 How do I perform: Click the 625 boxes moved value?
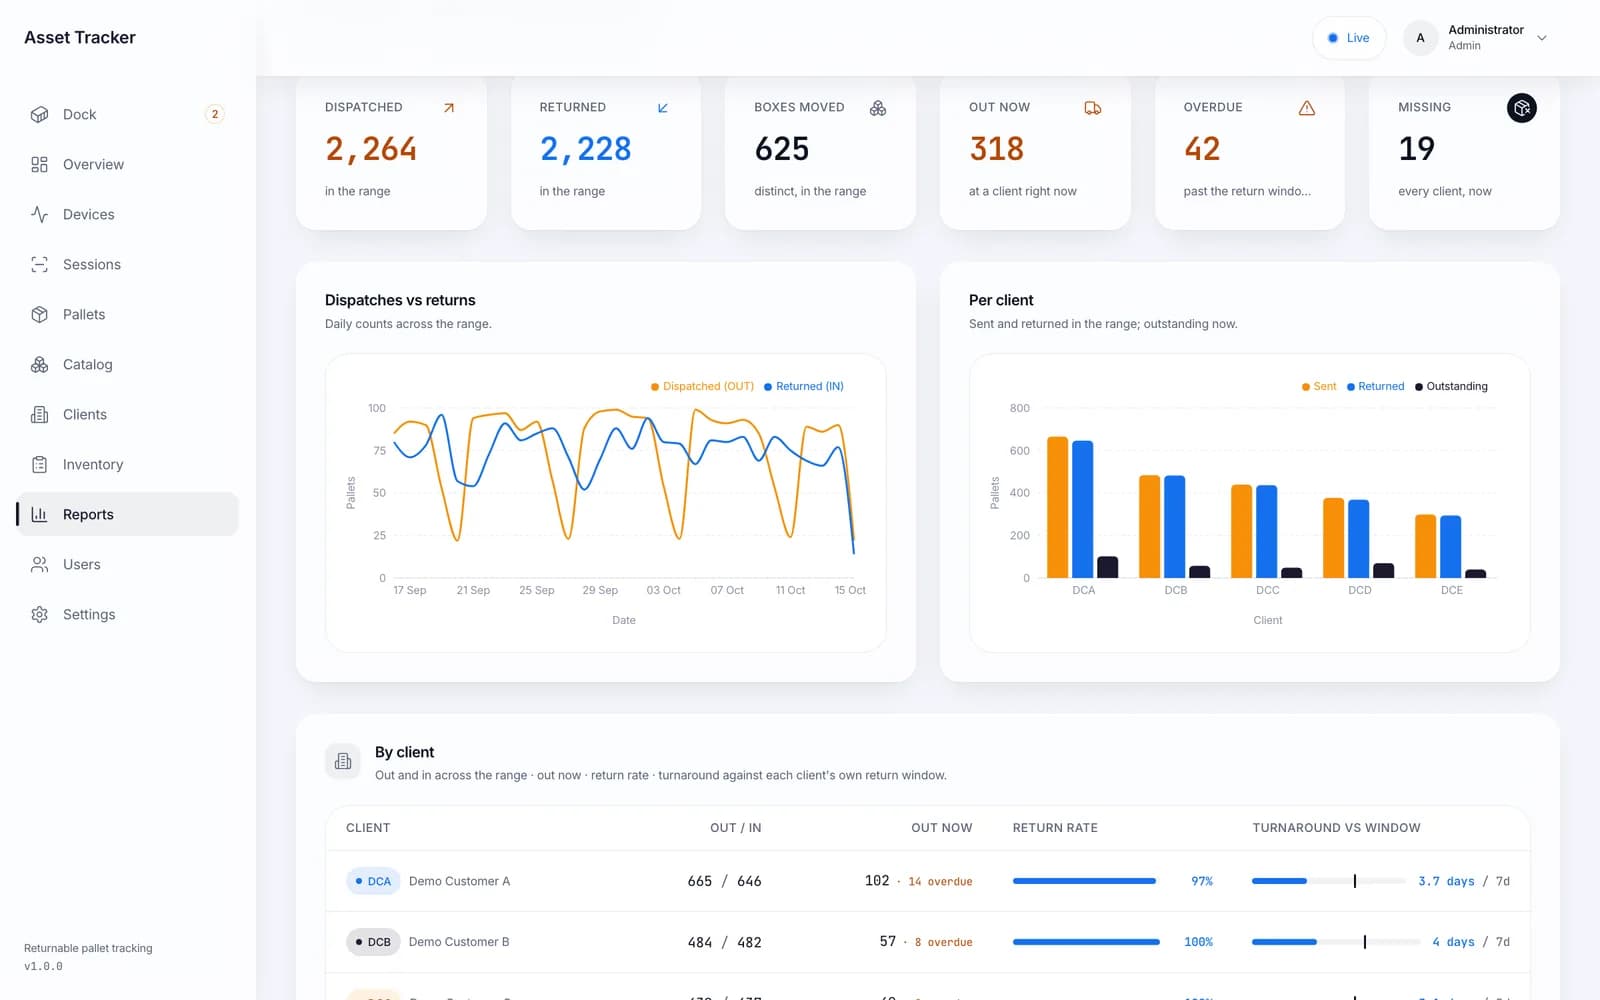(782, 149)
